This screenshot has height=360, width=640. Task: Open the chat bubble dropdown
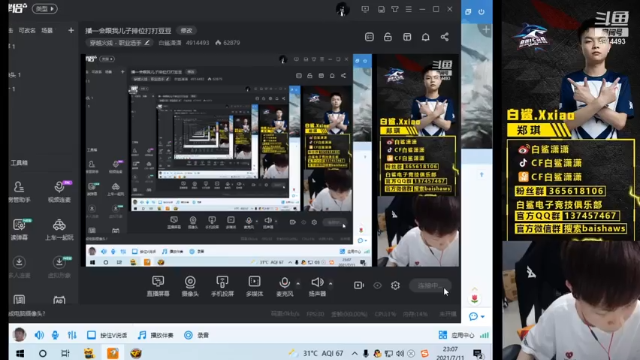[476, 316]
